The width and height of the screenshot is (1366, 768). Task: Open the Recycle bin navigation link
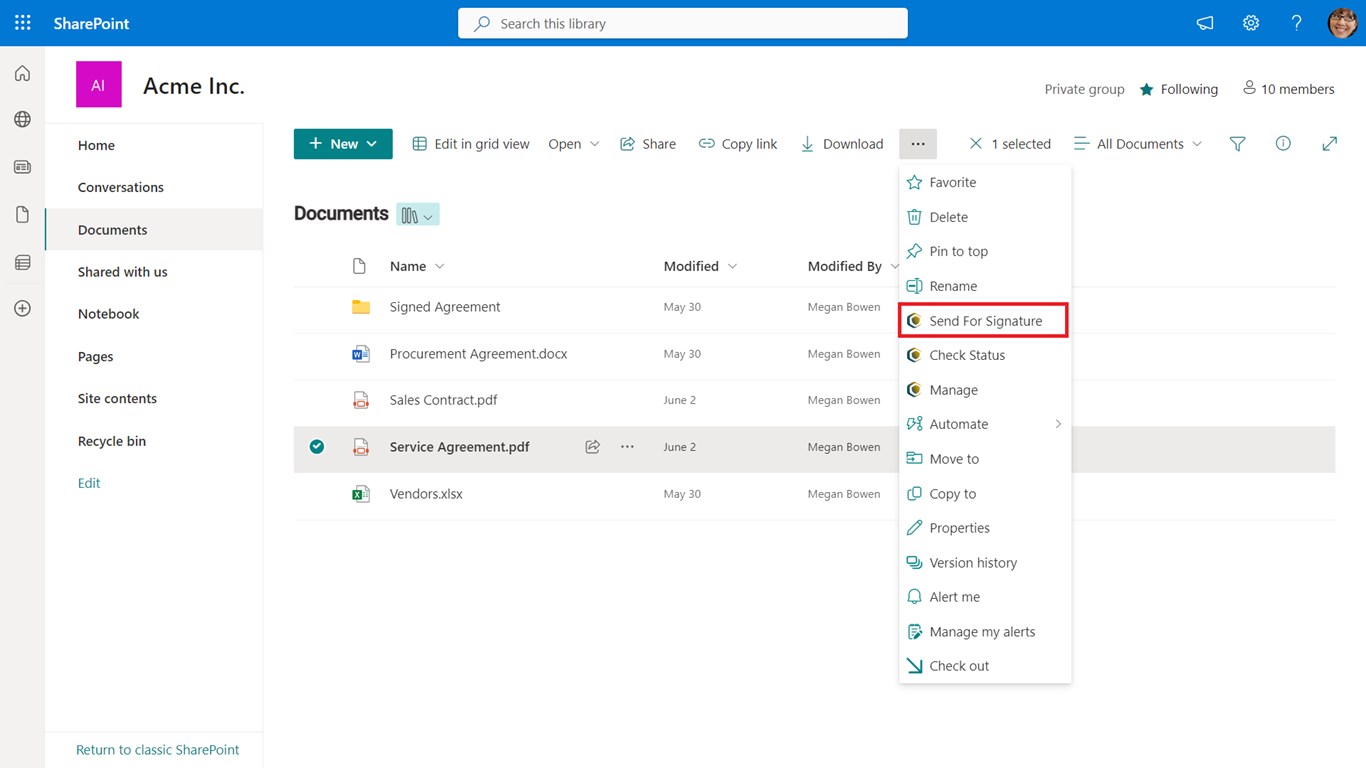point(112,441)
